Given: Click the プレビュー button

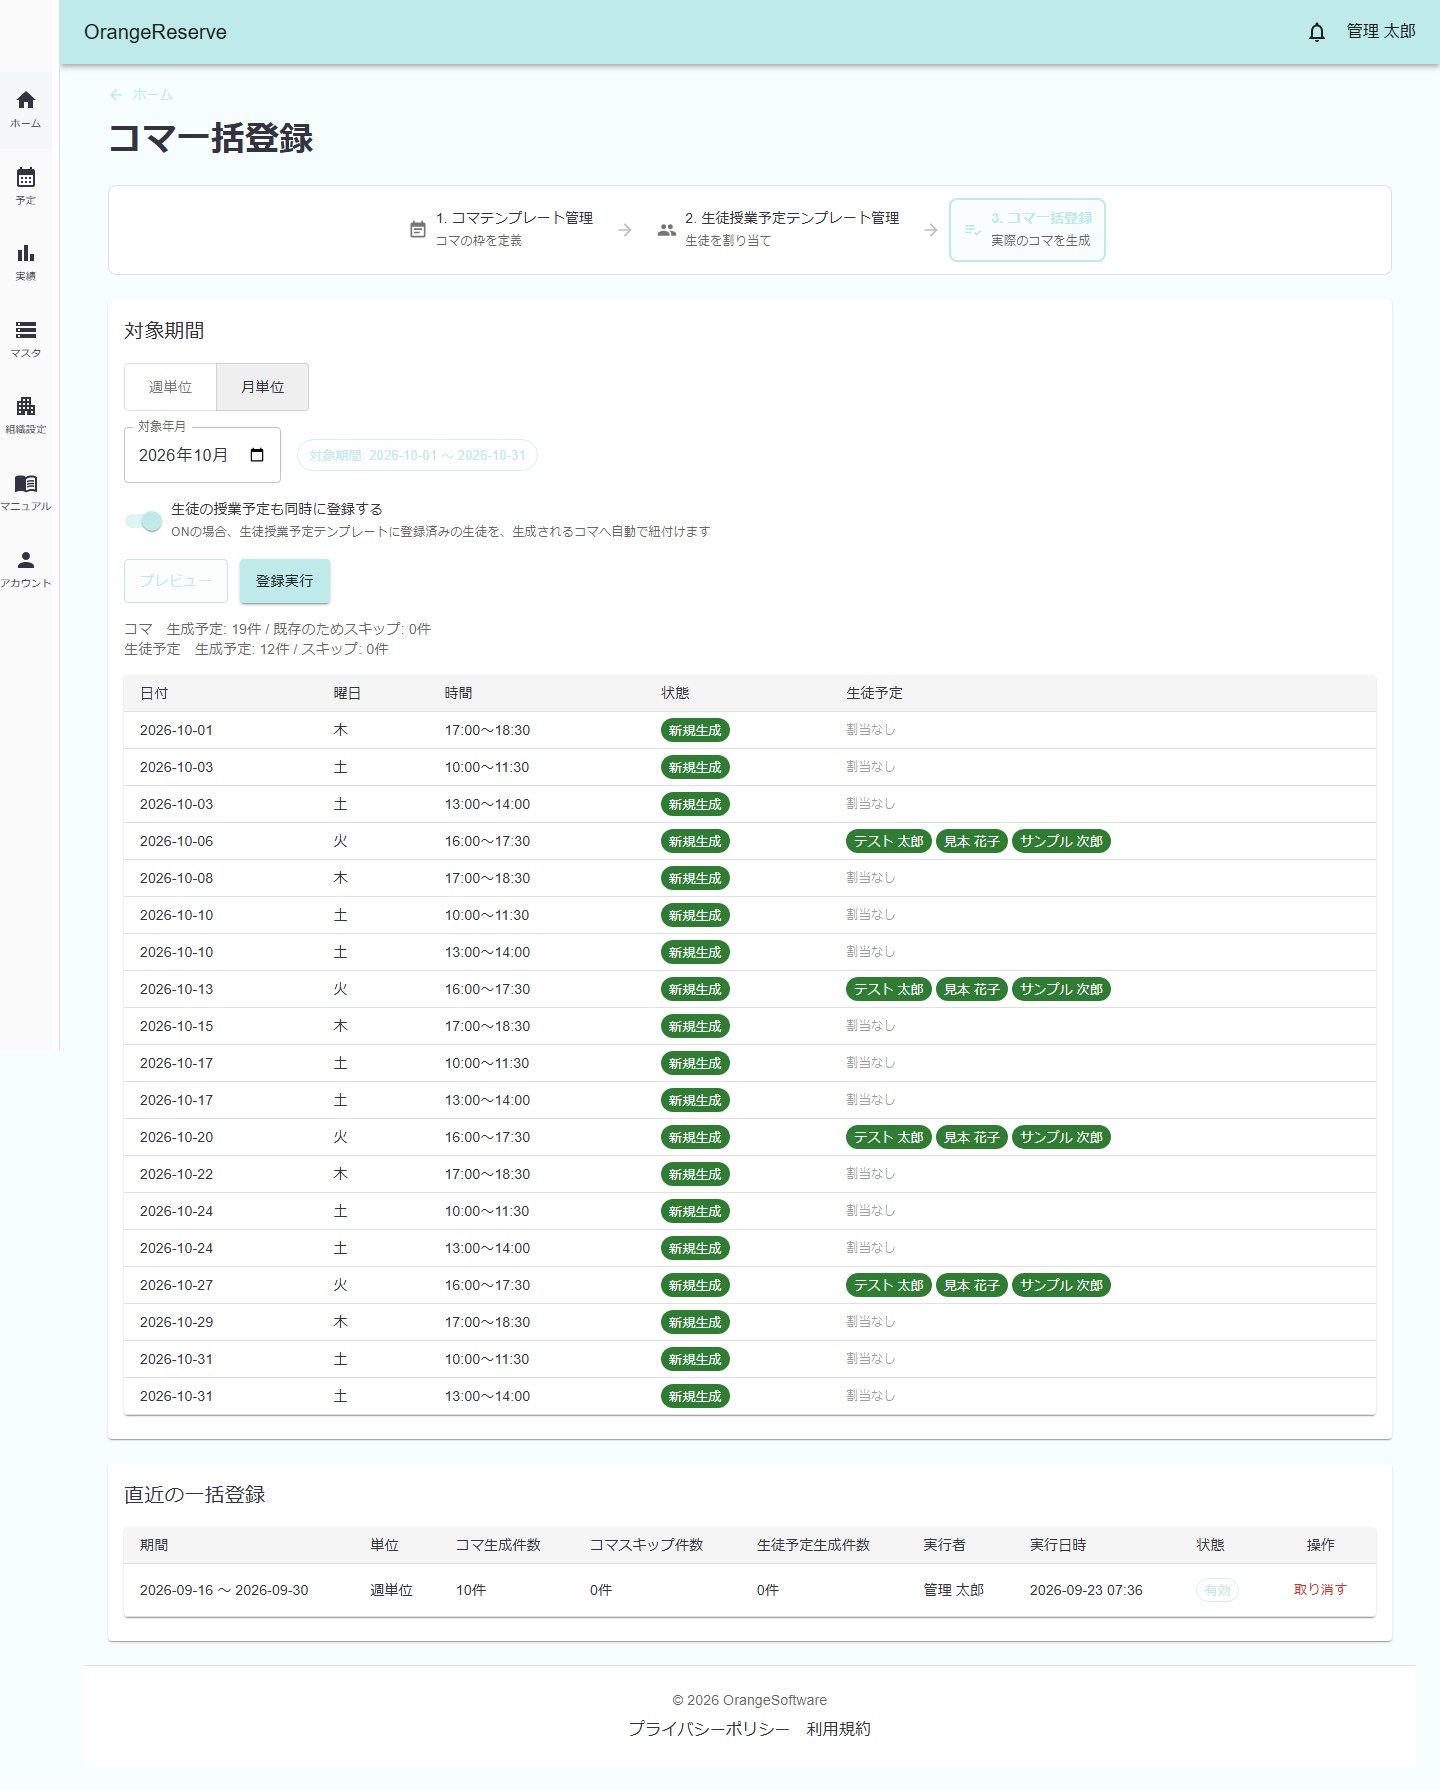Looking at the screenshot, I should point(176,581).
